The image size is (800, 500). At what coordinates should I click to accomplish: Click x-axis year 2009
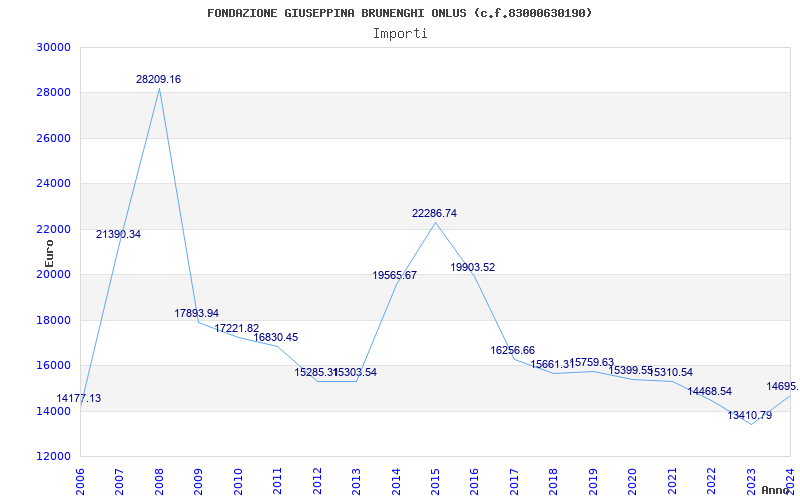coord(198,482)
